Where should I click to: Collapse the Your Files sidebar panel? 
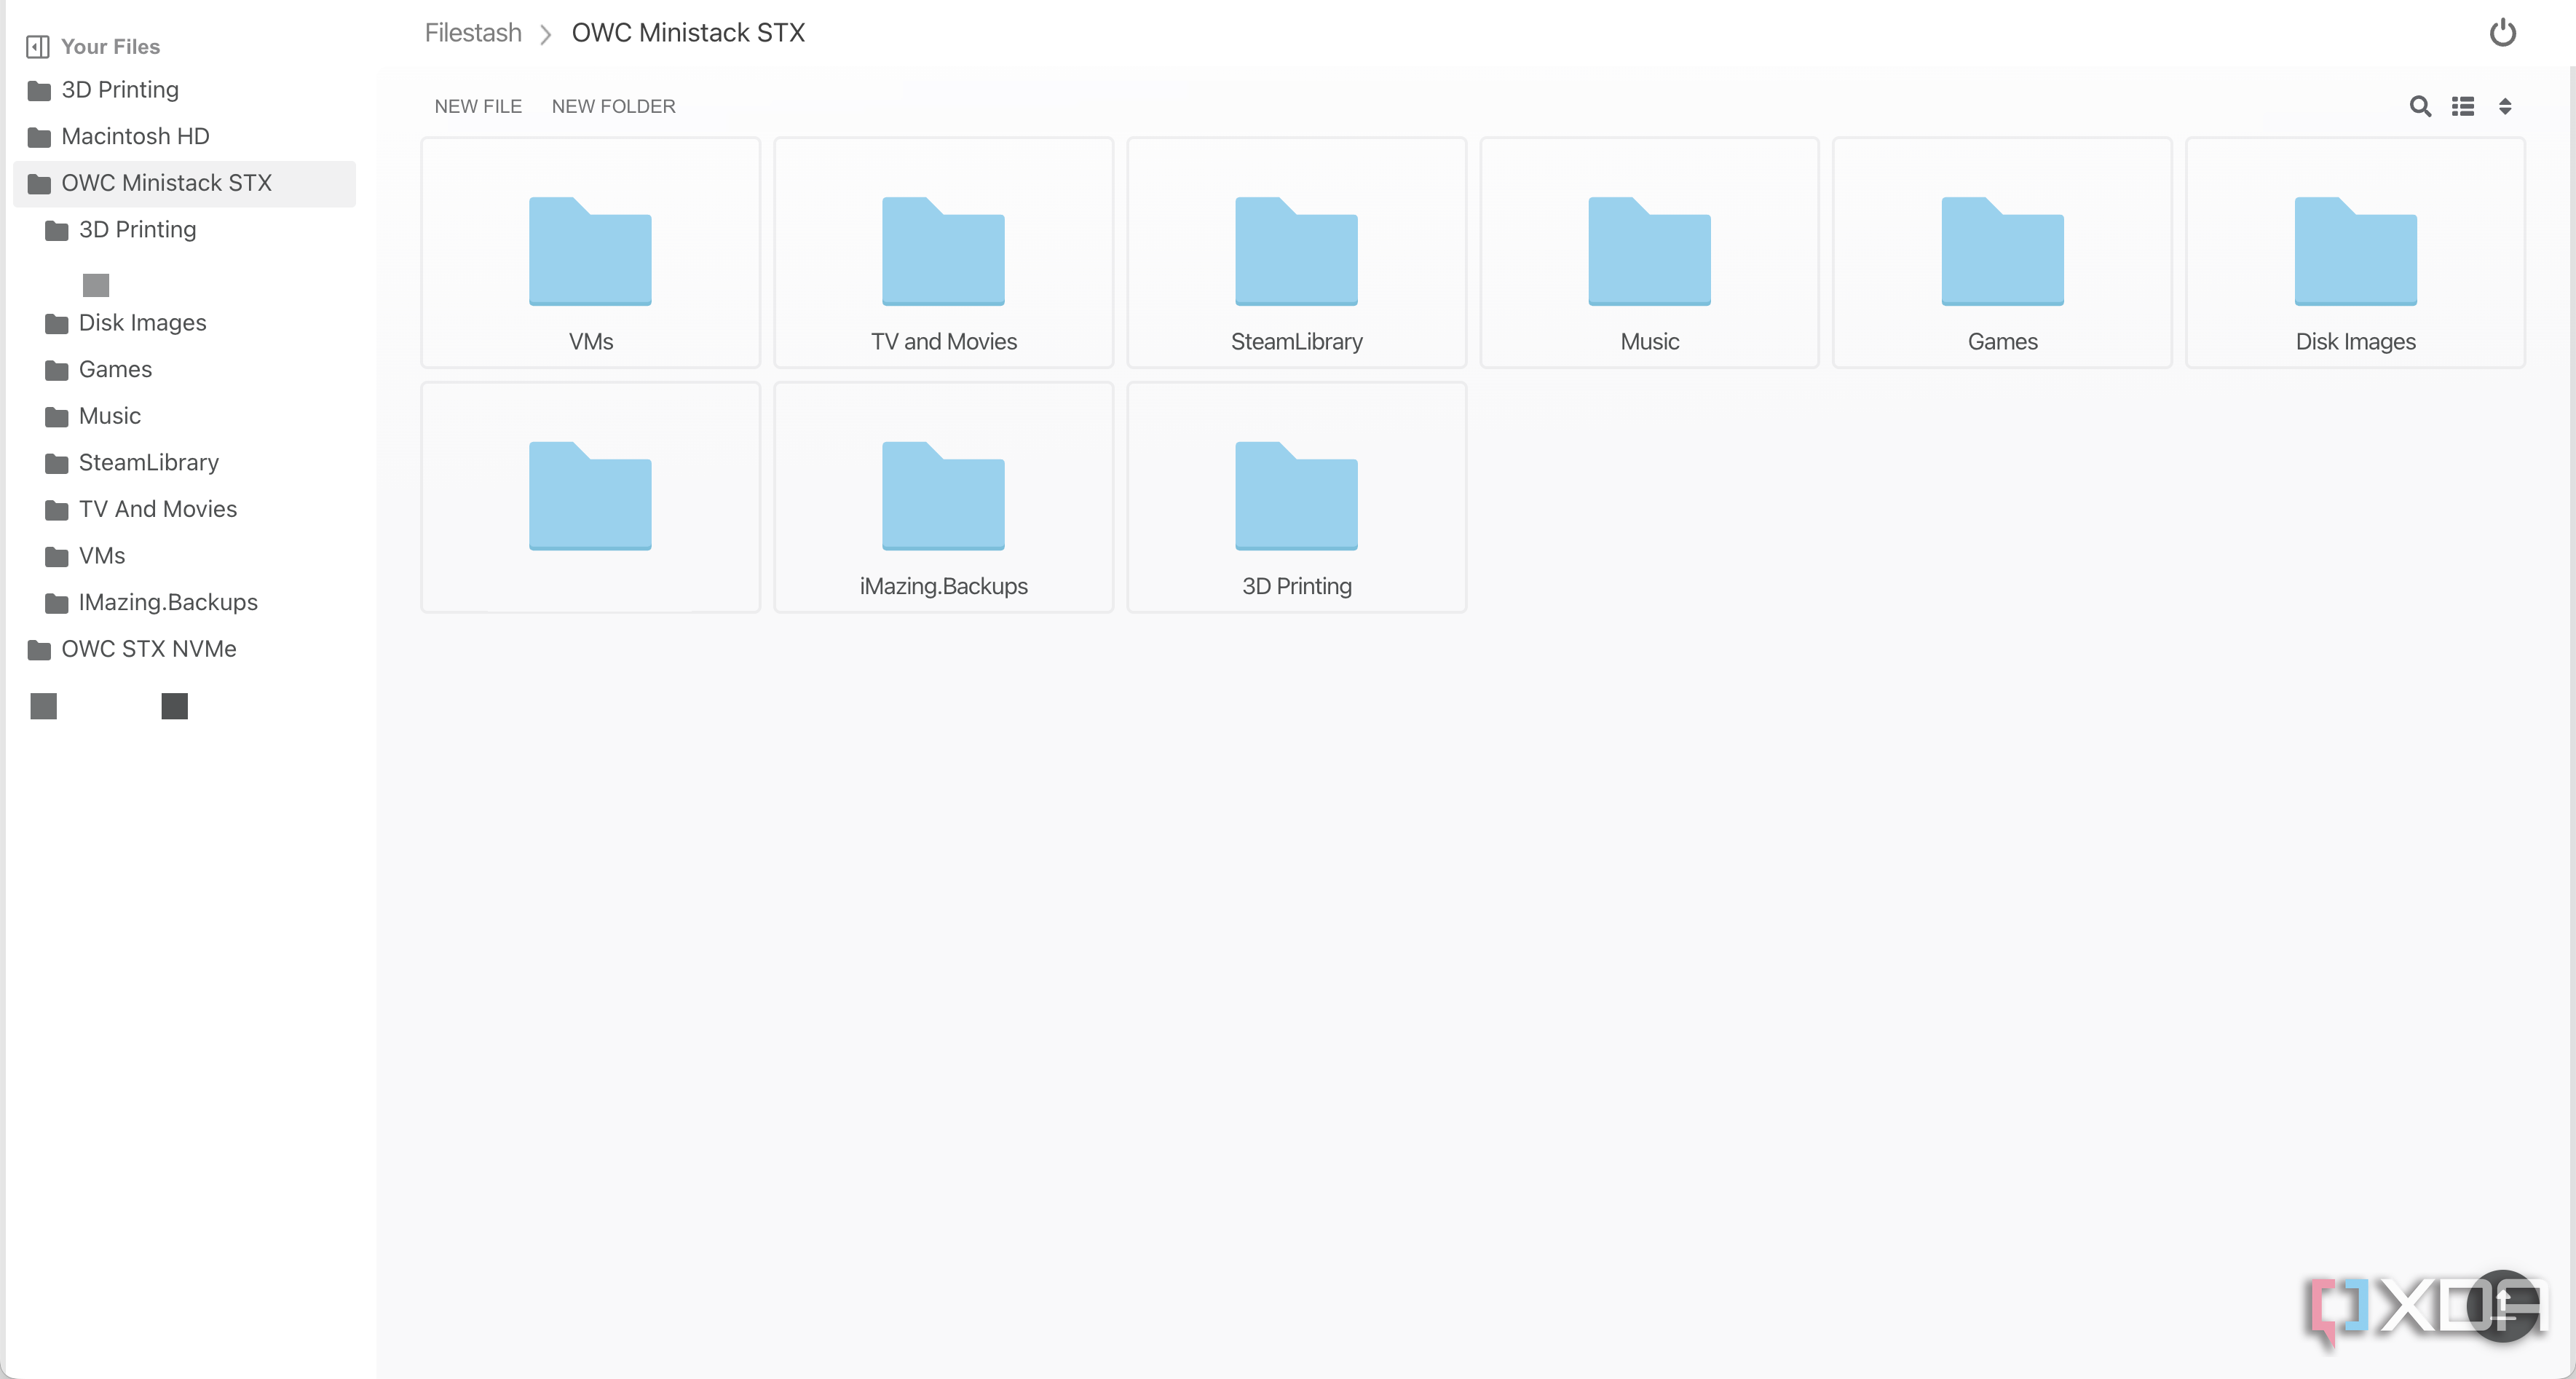[38, 47]
